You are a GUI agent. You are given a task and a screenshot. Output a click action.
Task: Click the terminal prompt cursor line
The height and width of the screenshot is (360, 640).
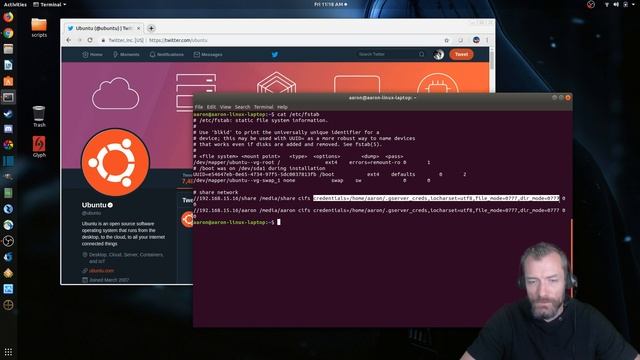pos(237,222)
